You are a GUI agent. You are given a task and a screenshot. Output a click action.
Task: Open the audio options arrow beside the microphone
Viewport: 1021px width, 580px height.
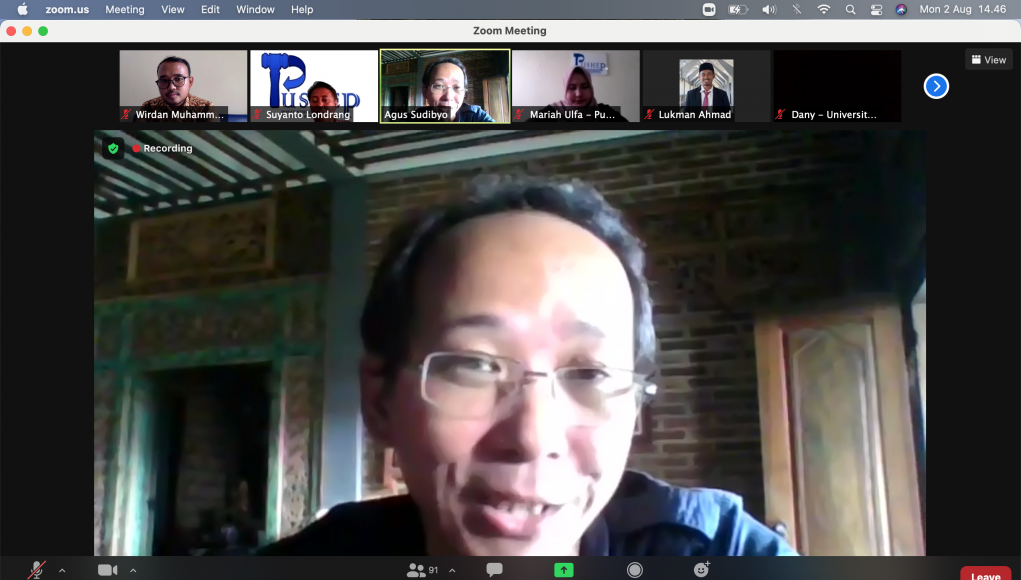click(62, 571)
